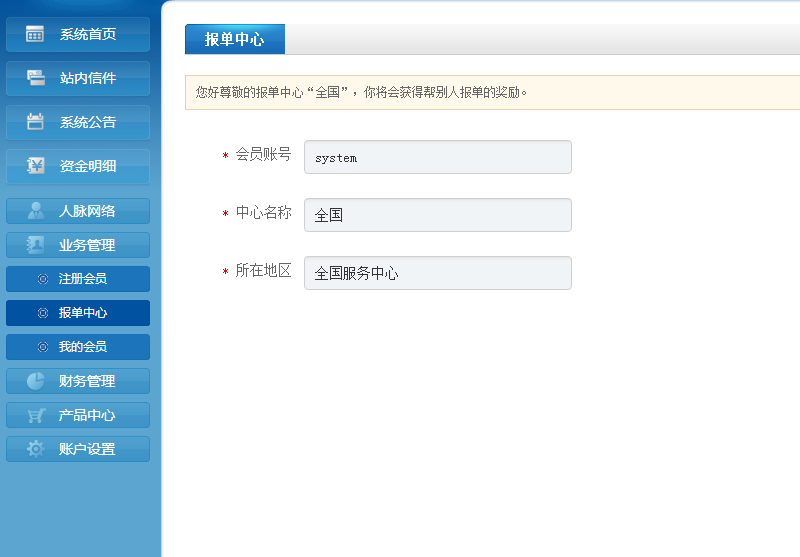Click the person icon beside 人脉网络
The height and width of the screenshot is (557, 800).
coord(36,210)
